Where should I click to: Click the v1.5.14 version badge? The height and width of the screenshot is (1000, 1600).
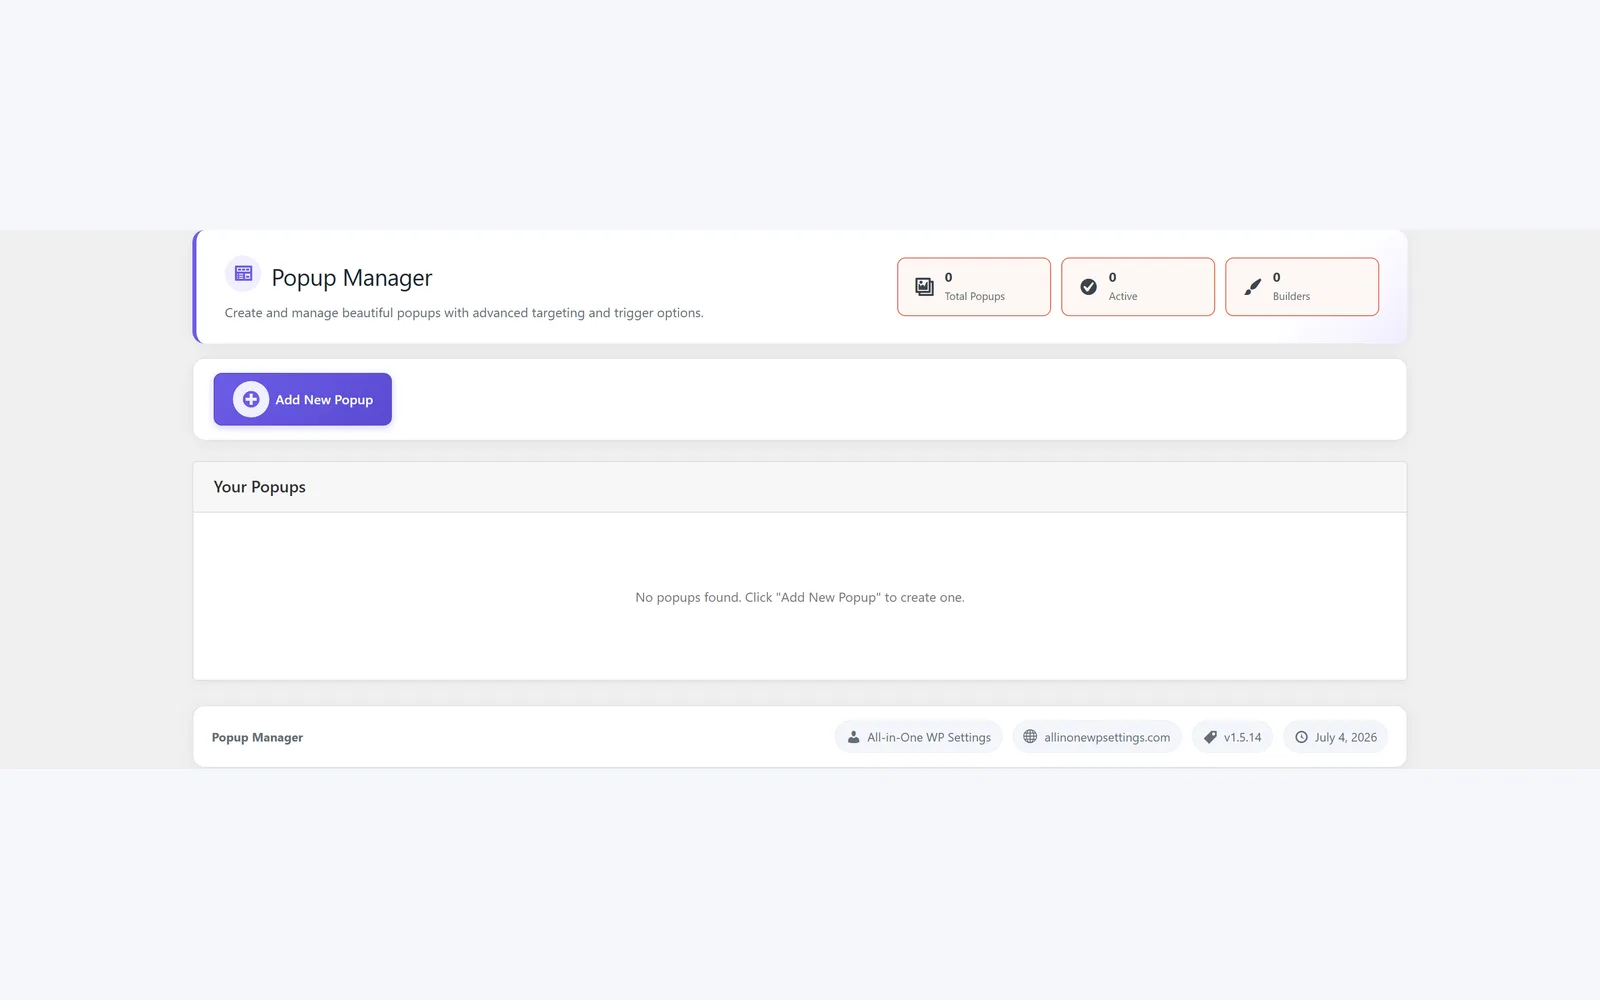pos(1232,737)
